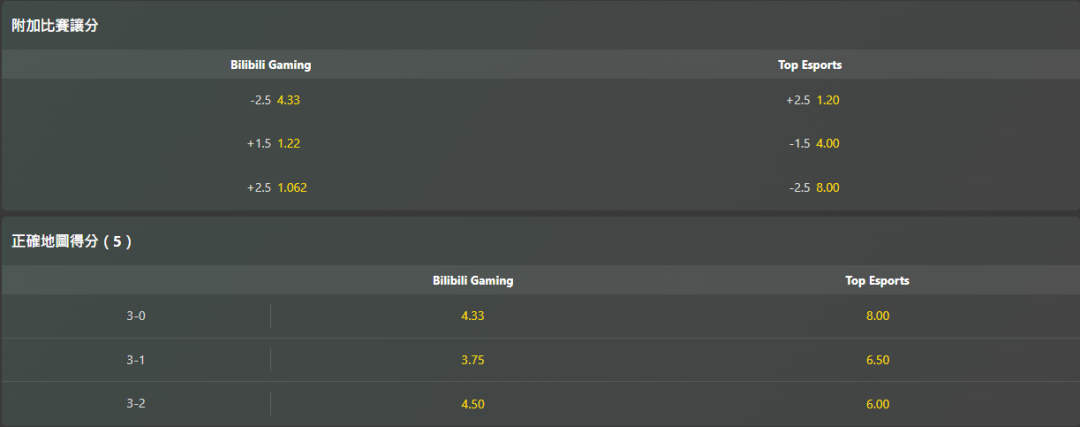Click Top Esports header in correct score table
This screenshot has width=1080, height=427.
coord(877,281)
